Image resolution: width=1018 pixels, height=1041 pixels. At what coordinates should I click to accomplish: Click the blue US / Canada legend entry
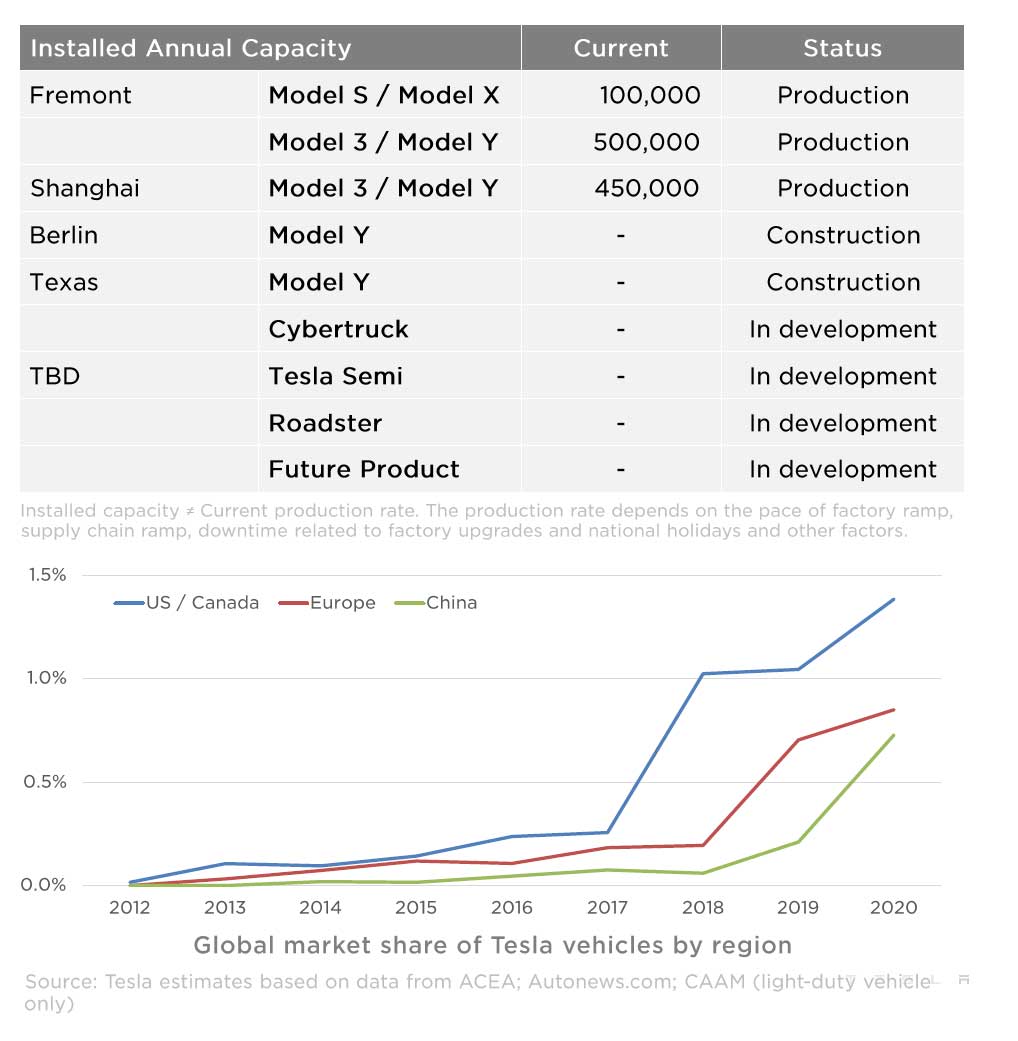point(187,603)
